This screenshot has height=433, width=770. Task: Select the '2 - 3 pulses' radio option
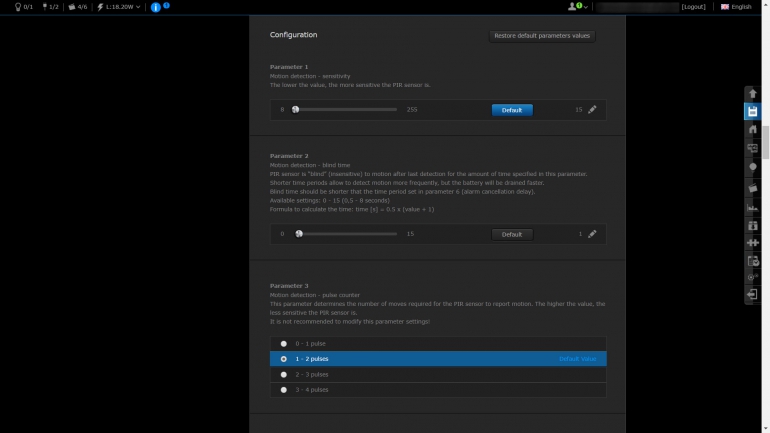click(x=284, y=374)
